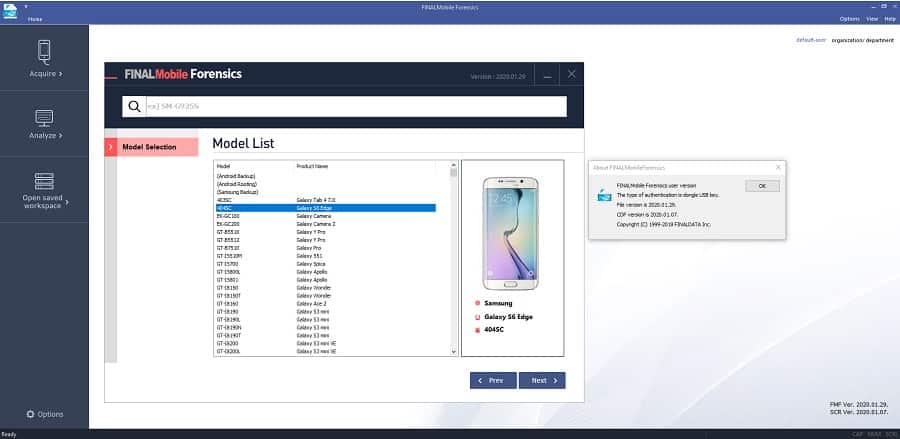The image size is (900, 439).
Task: Click the Samsung manufacturer label
Action: [x=498, y=303]
